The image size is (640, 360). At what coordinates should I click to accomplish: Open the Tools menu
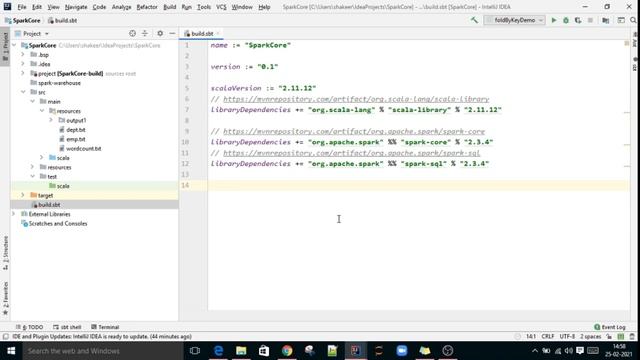pos(204,7)
